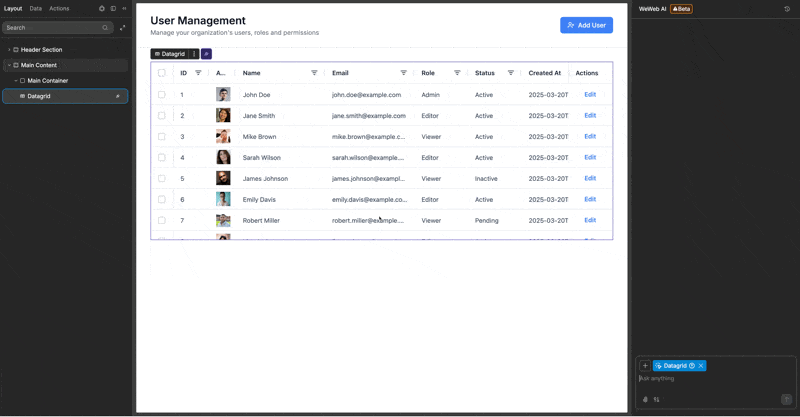Click the john.doe@example.com email cell
This screenshot has width=800, height=417.
tap(366, 94)
